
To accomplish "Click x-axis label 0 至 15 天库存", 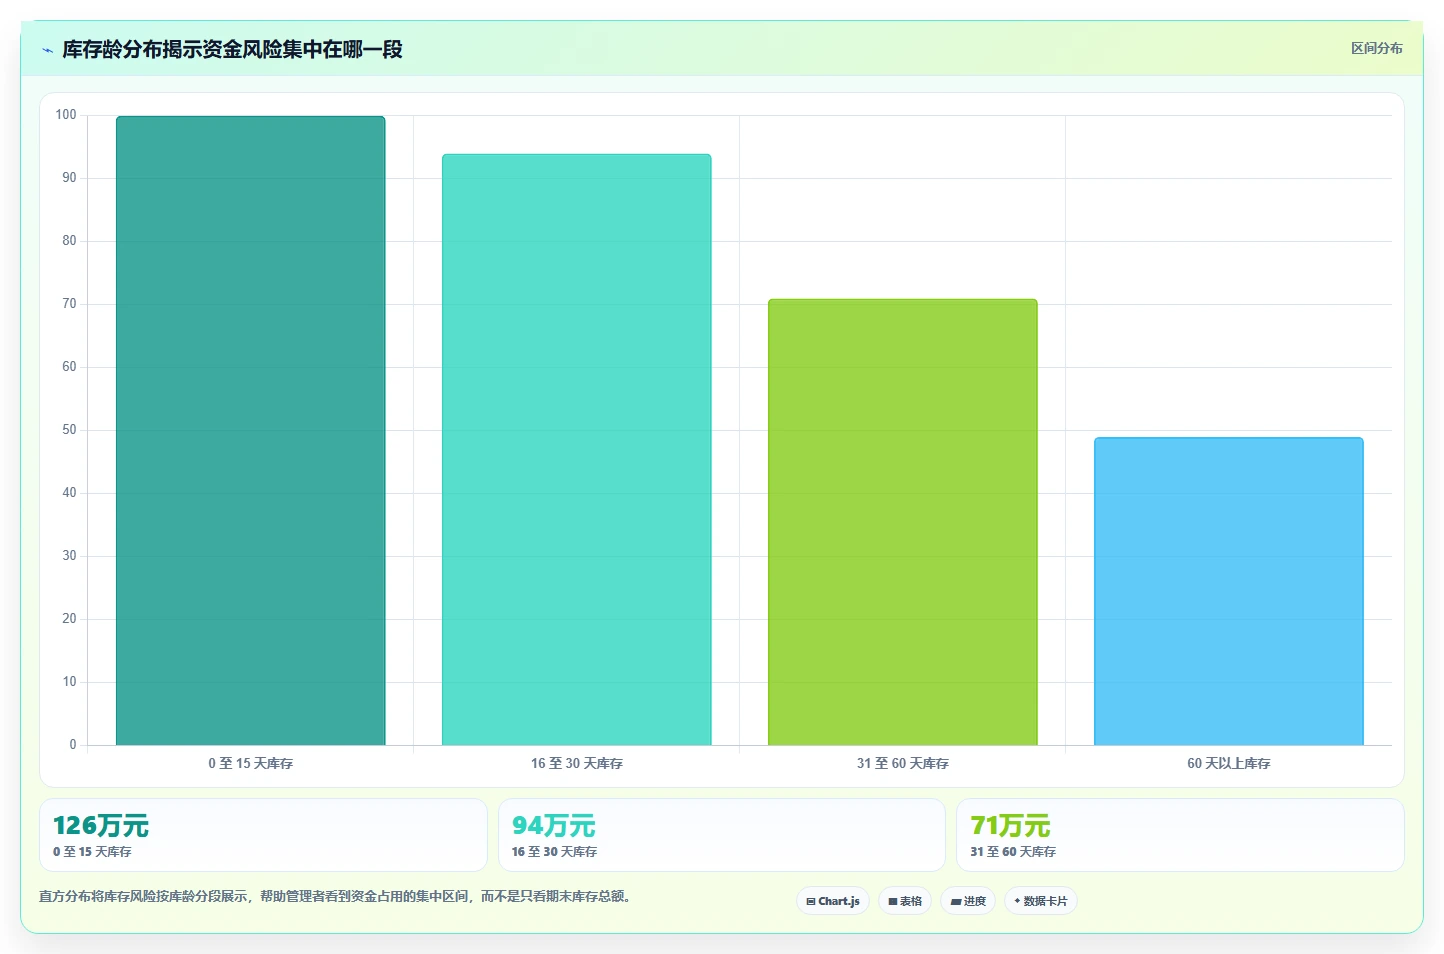I will 251,763.
